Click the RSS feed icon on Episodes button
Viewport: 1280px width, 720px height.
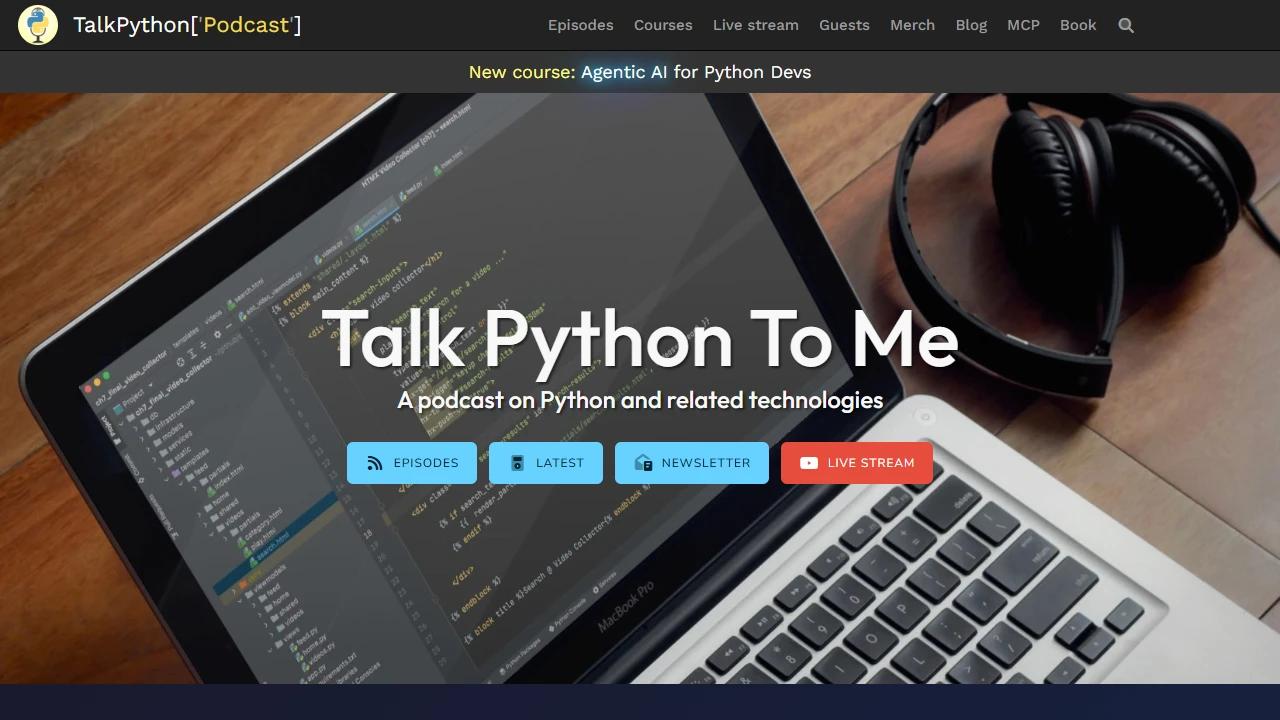pos(375,462)
